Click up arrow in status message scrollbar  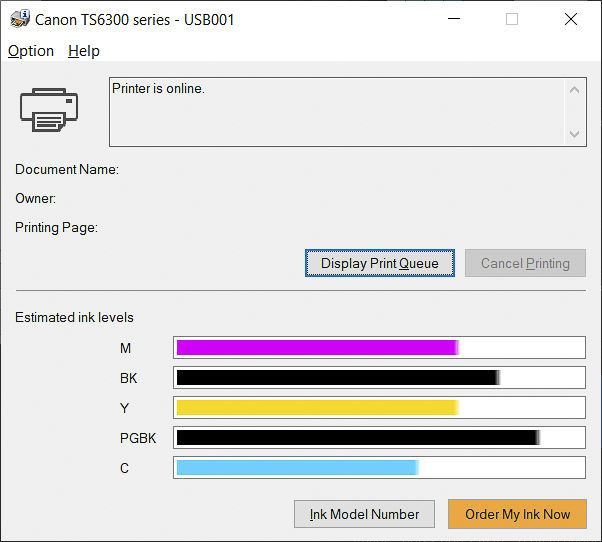574,90
